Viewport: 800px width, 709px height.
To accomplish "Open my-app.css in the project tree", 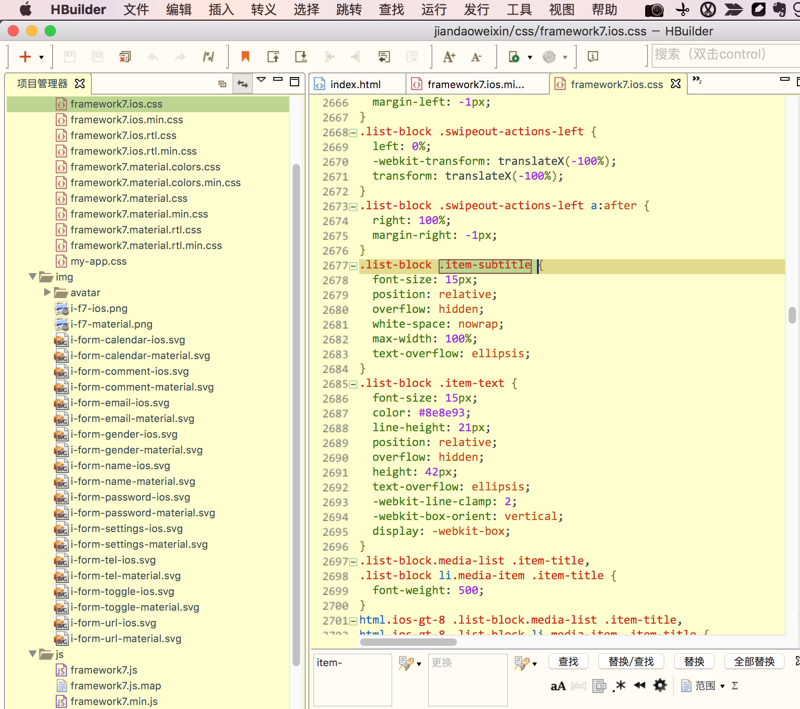I will (x=98, y=261).
